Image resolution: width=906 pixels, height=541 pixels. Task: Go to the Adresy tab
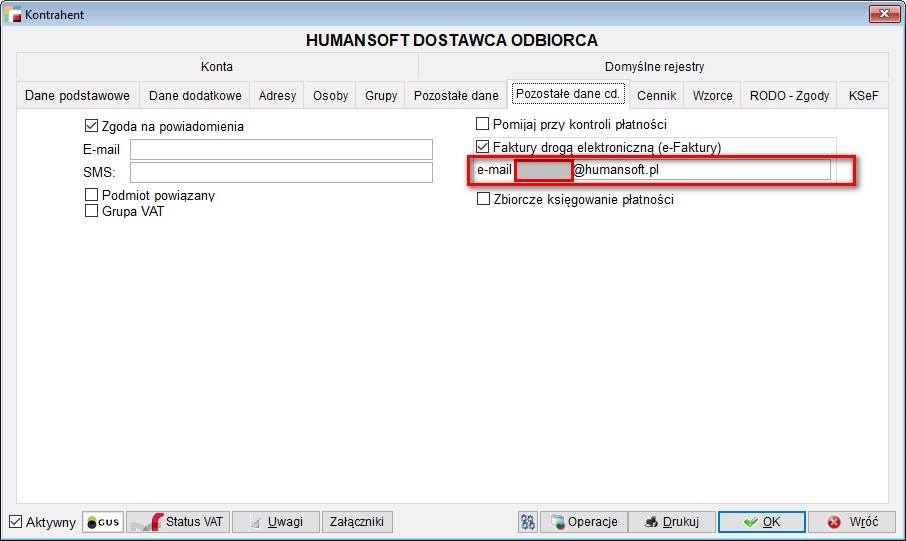tap(277, 95)
